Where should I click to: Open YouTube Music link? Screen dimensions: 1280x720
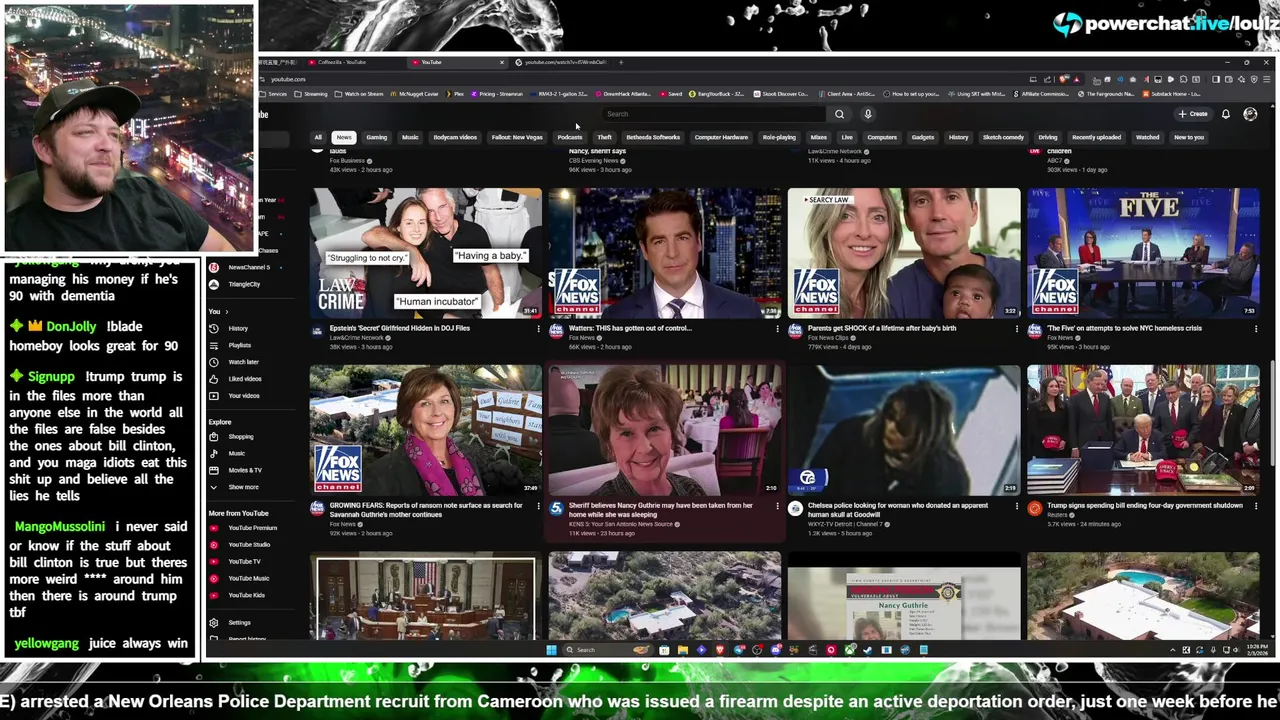[x=248, y=578]
